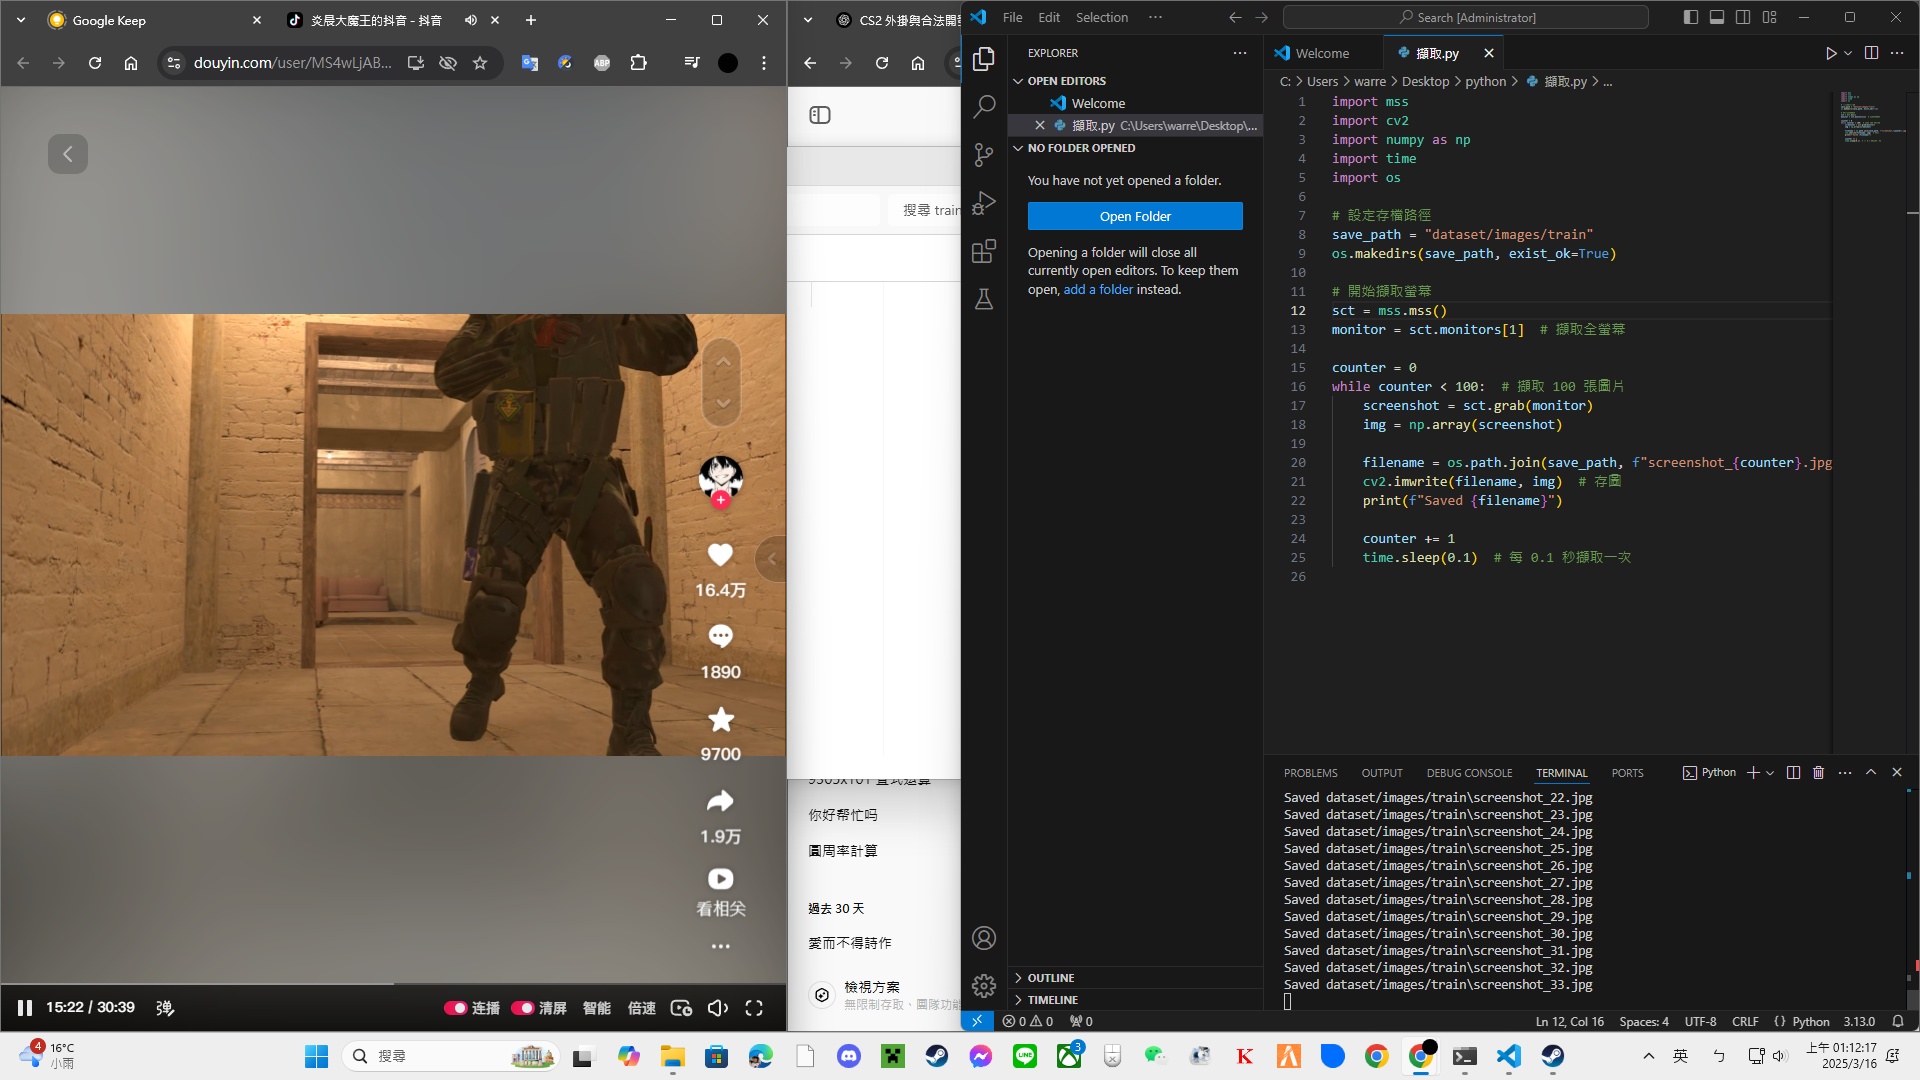The width and height of the screenshot is (1920, 1080).
Task: Open the Search view in the VS Code activity bar
Action: [984, 106]
